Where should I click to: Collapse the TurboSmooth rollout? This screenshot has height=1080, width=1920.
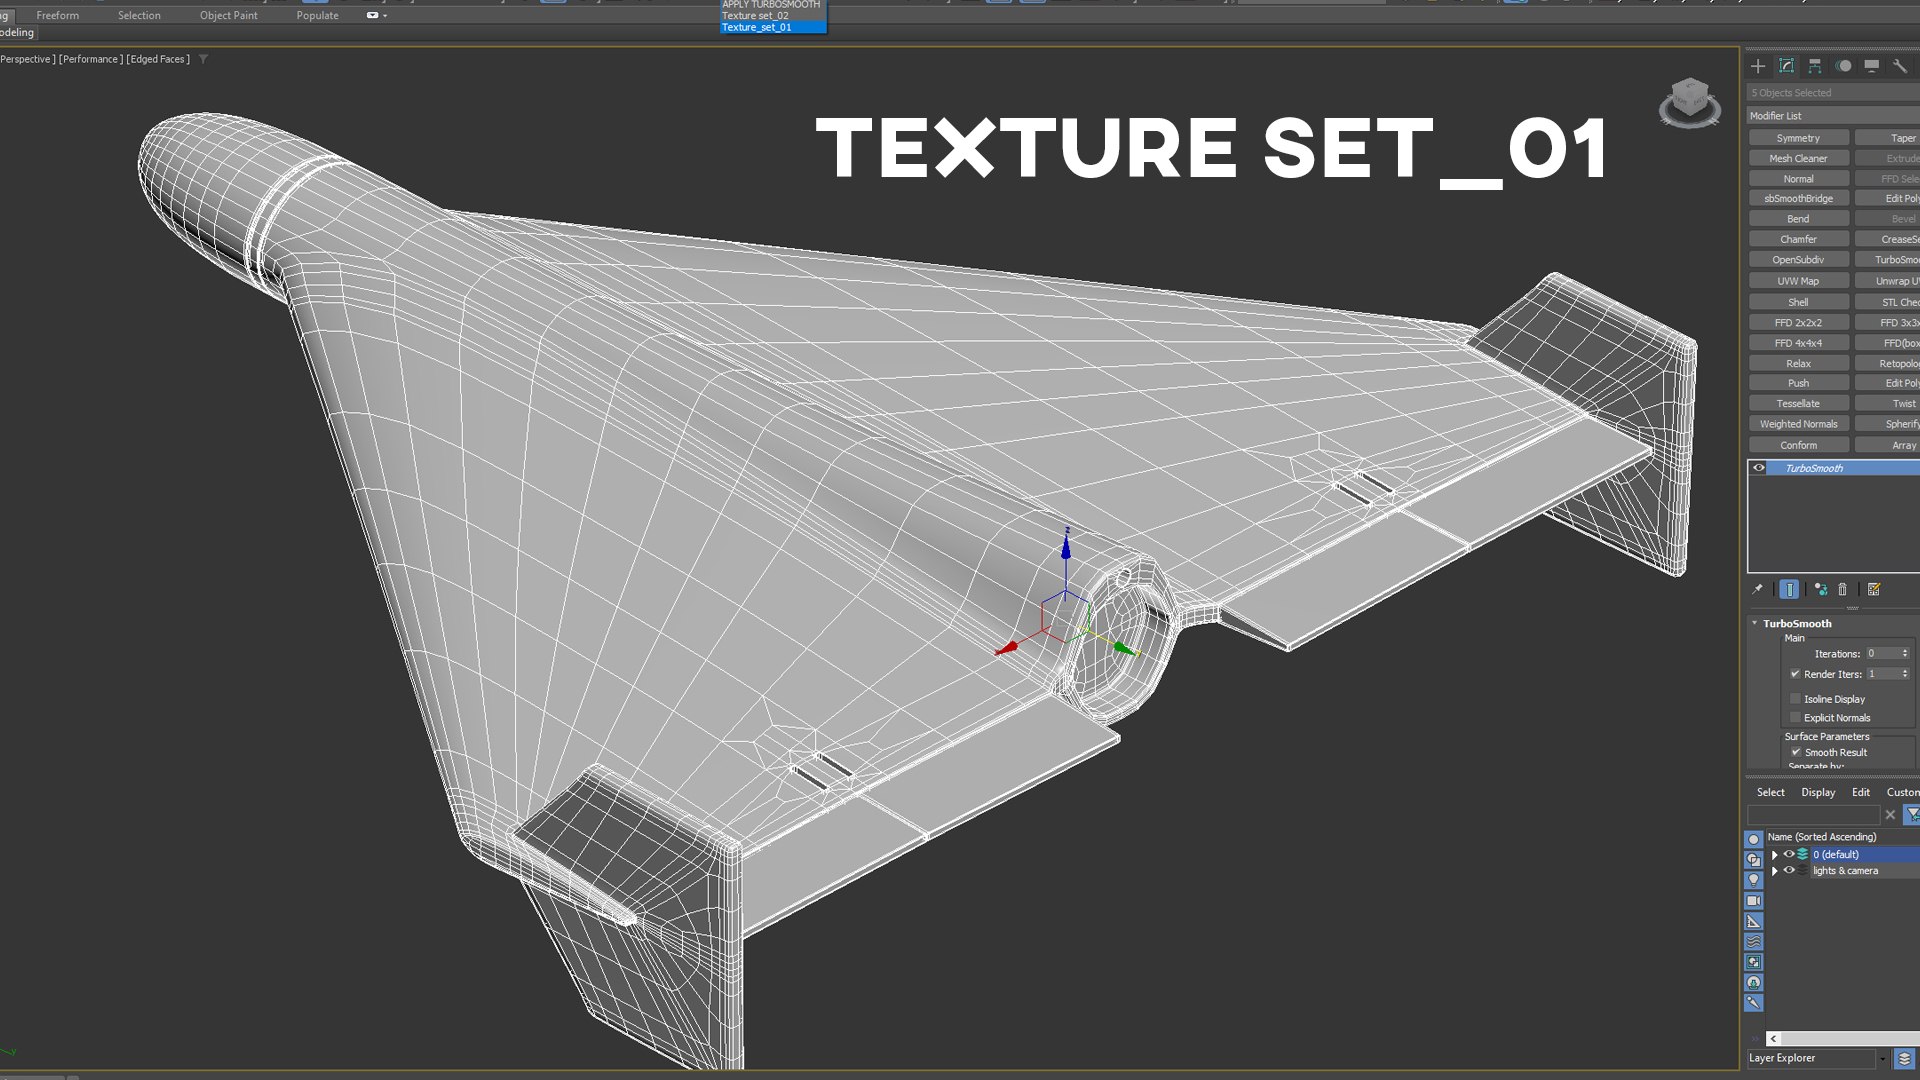[1754, 623]
